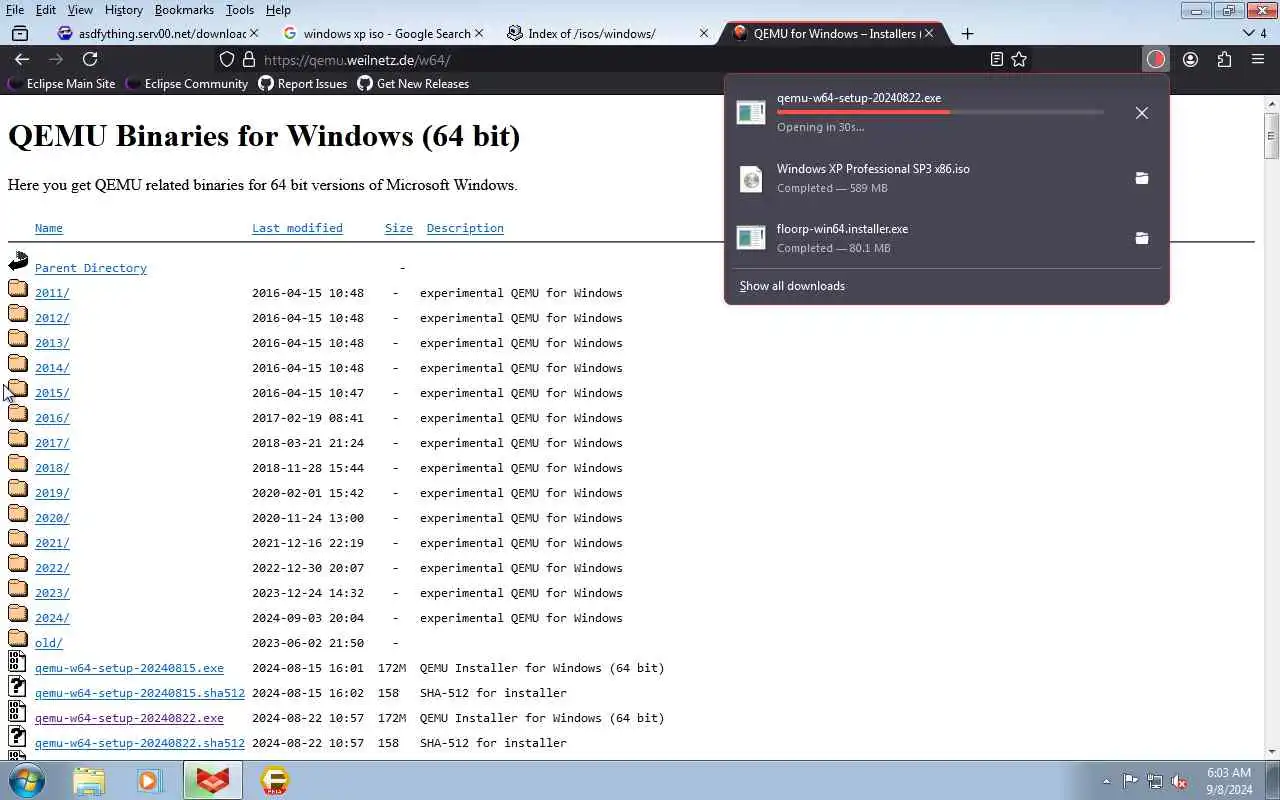Open the account profile icon

tap(1190, 60)
